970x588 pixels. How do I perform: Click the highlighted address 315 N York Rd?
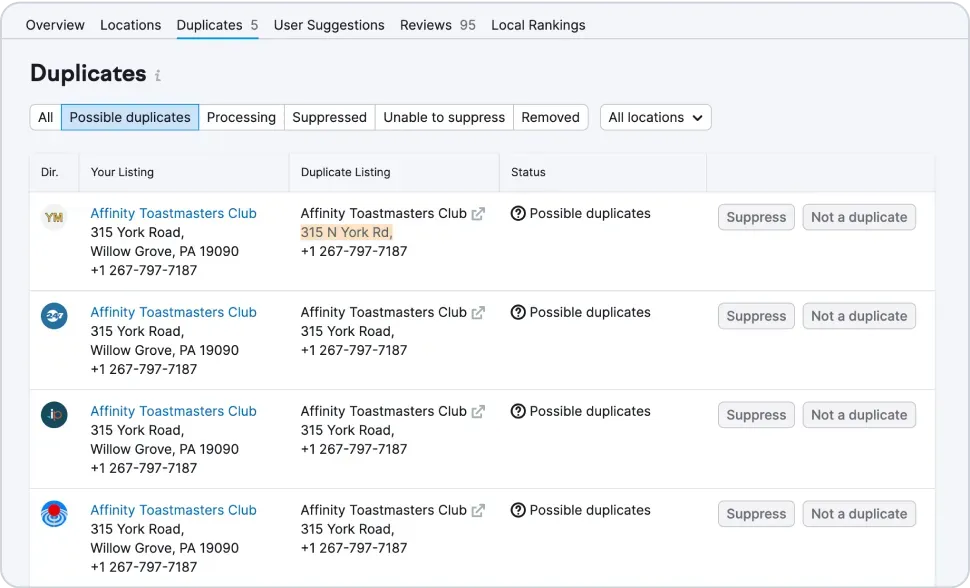(x=345, y=231)
